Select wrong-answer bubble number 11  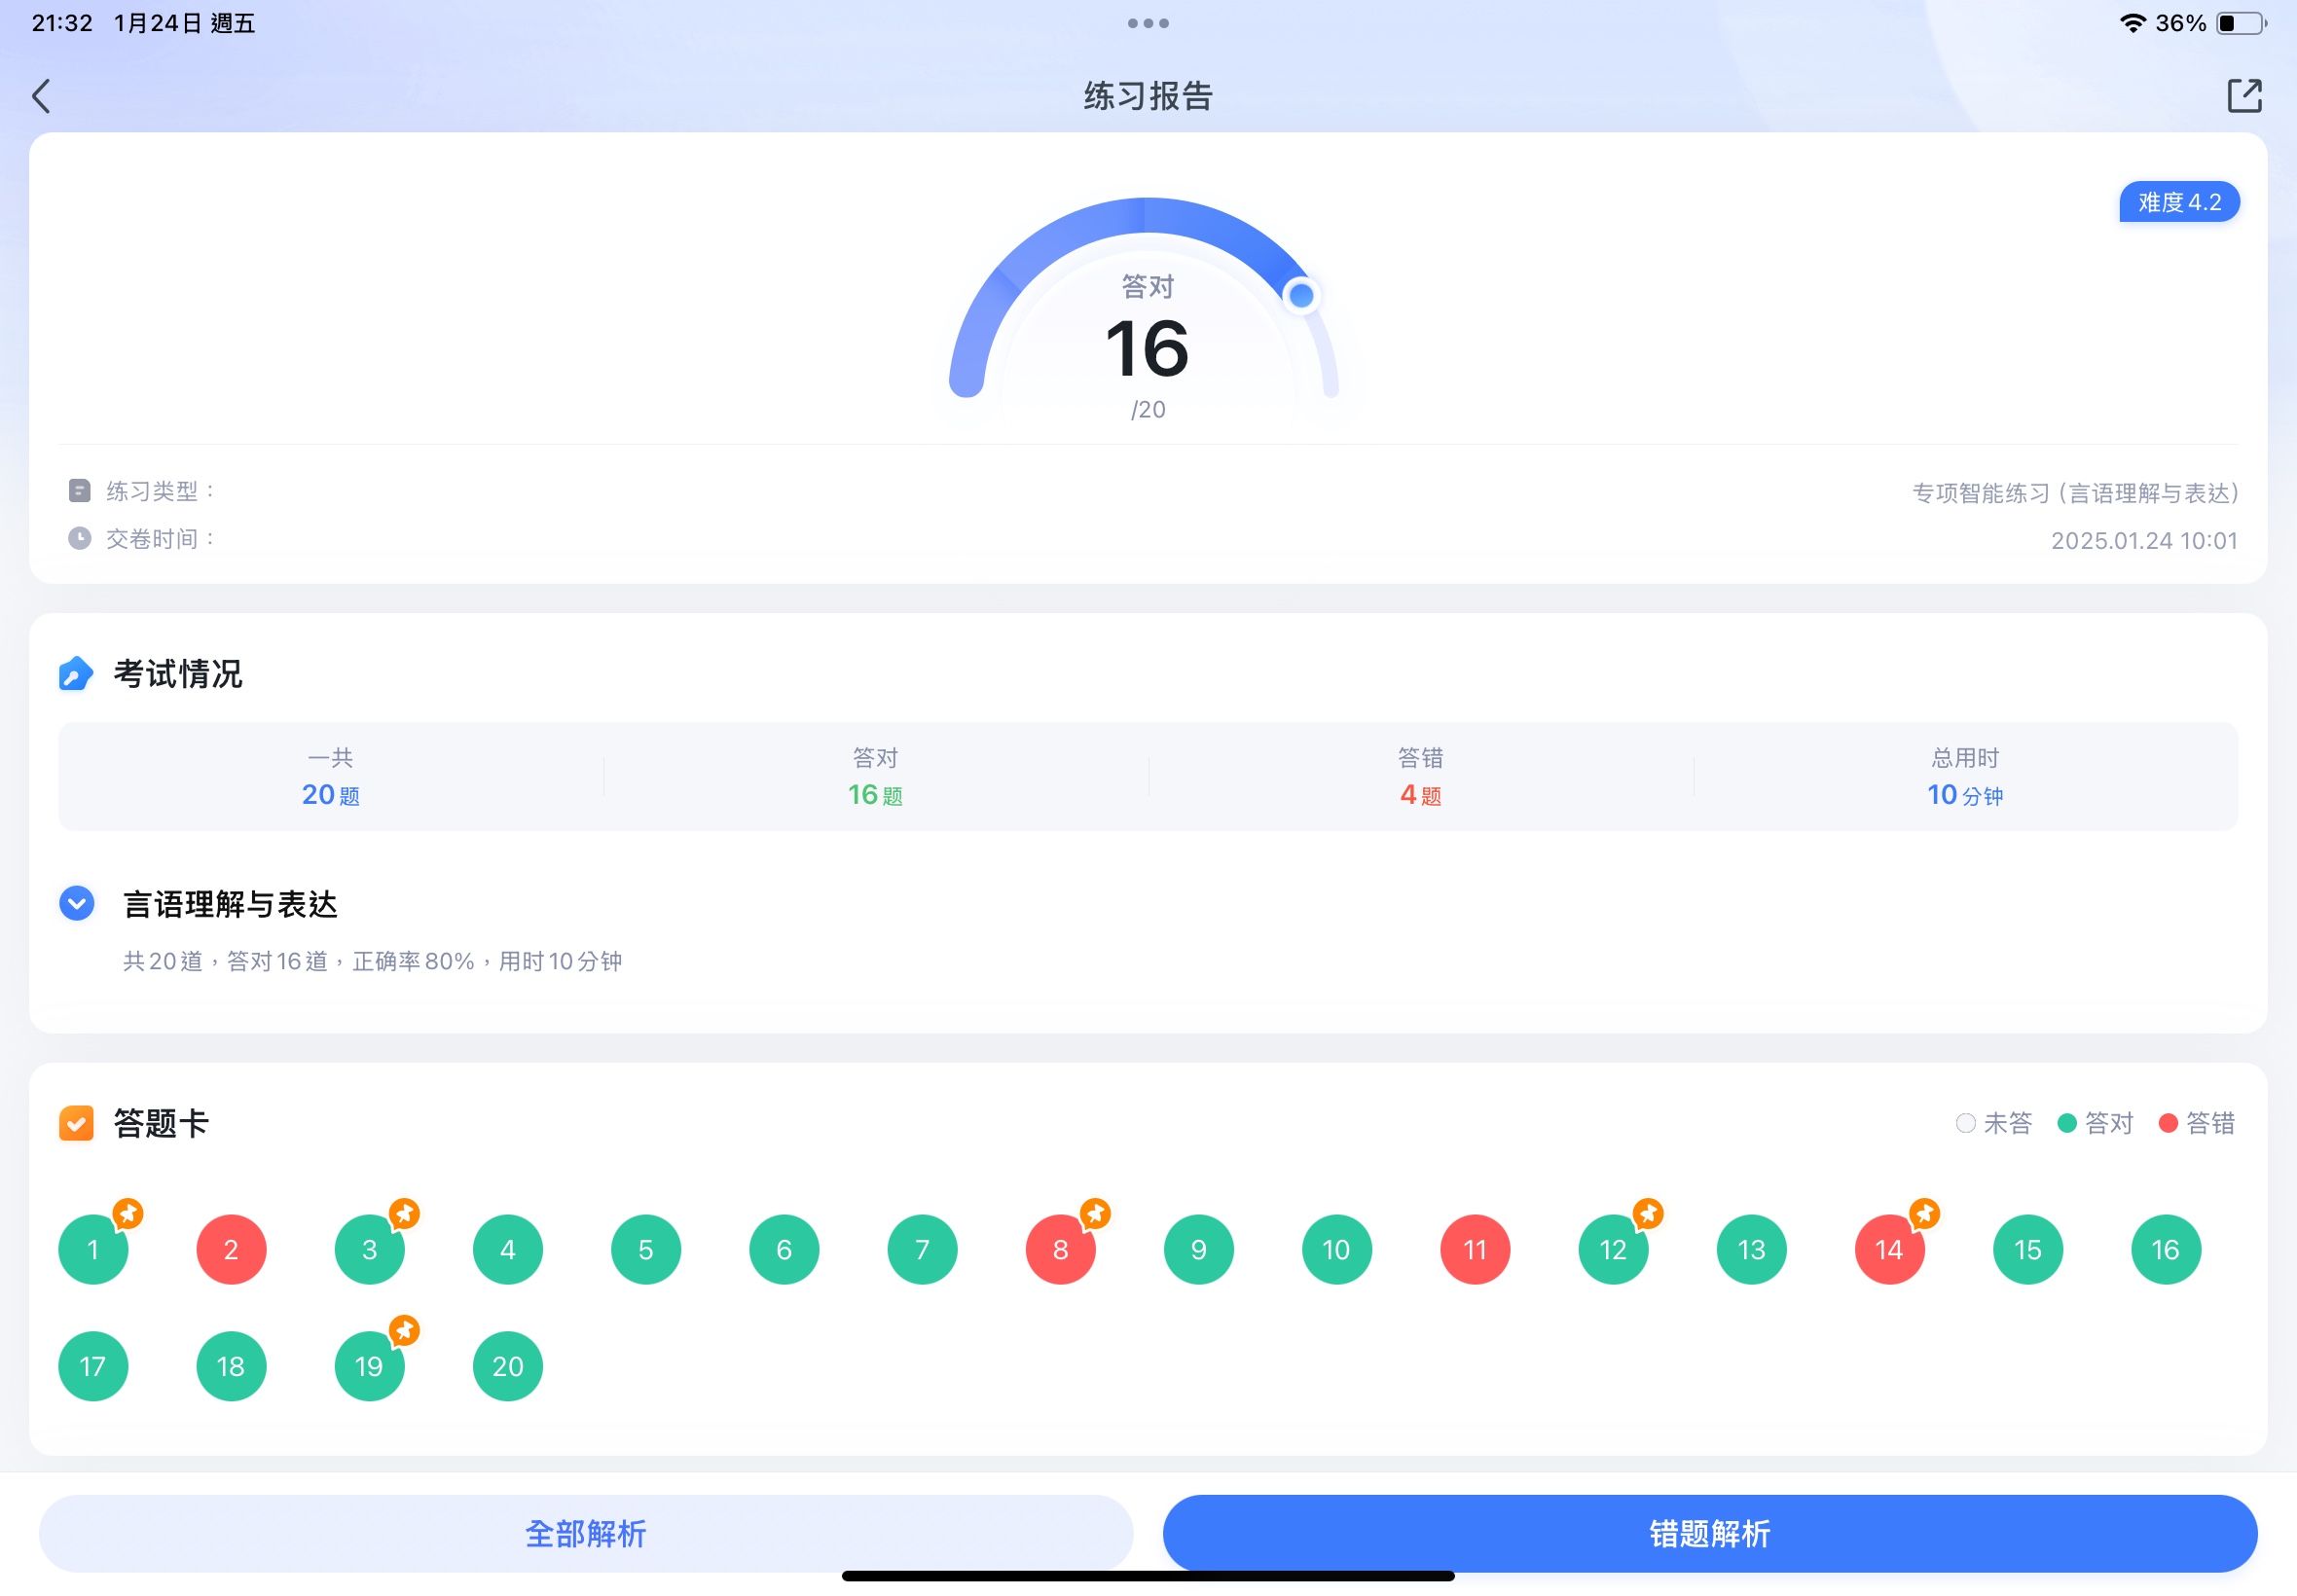[x=1475, y=1249]
